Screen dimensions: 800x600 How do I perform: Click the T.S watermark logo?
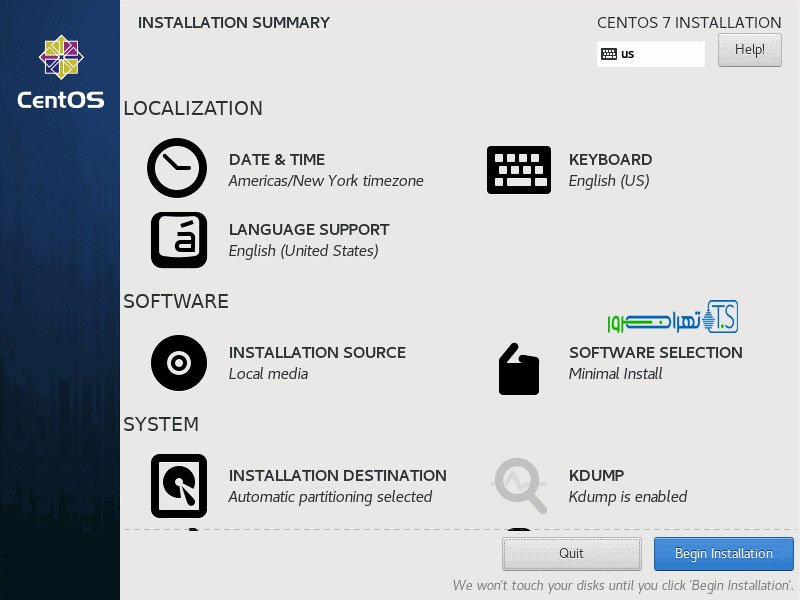672,318
